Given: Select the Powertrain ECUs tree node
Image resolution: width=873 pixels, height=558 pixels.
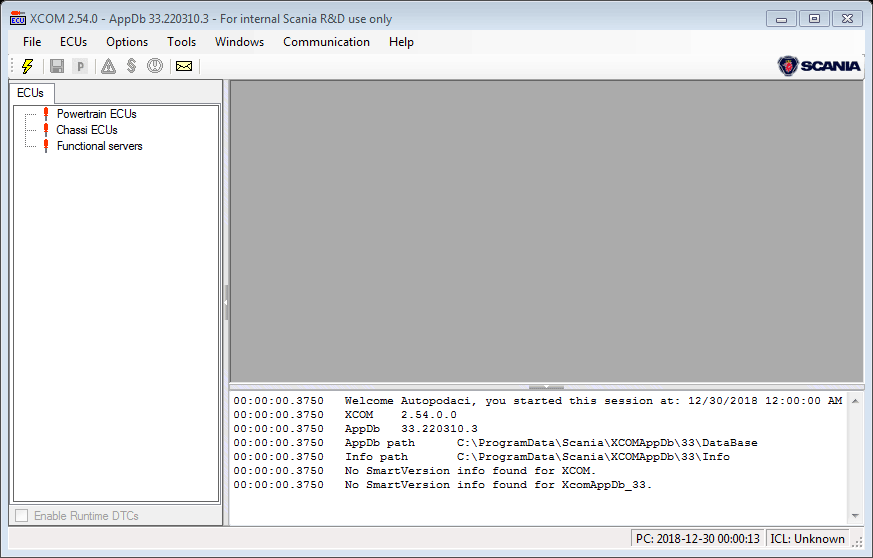Looking at the screenshot, I should [96, 114].
